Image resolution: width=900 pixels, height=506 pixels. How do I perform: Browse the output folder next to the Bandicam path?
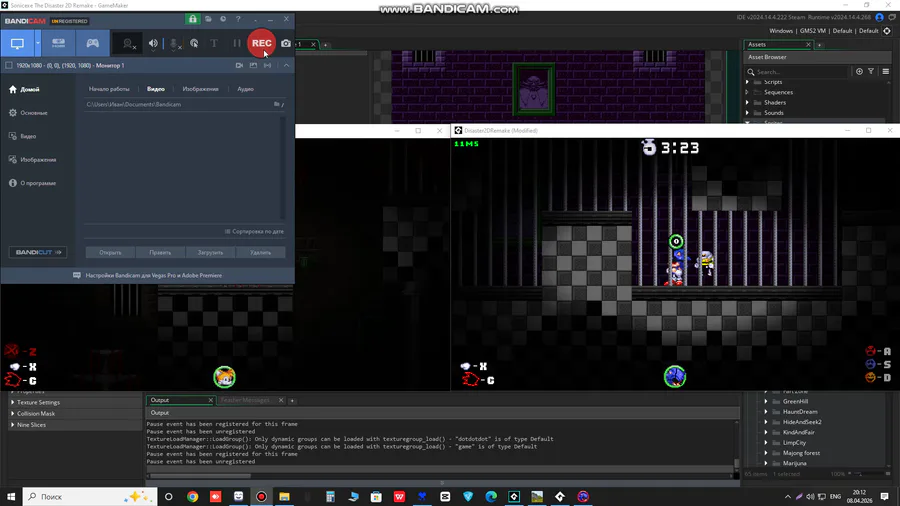[x=278, y=104]
